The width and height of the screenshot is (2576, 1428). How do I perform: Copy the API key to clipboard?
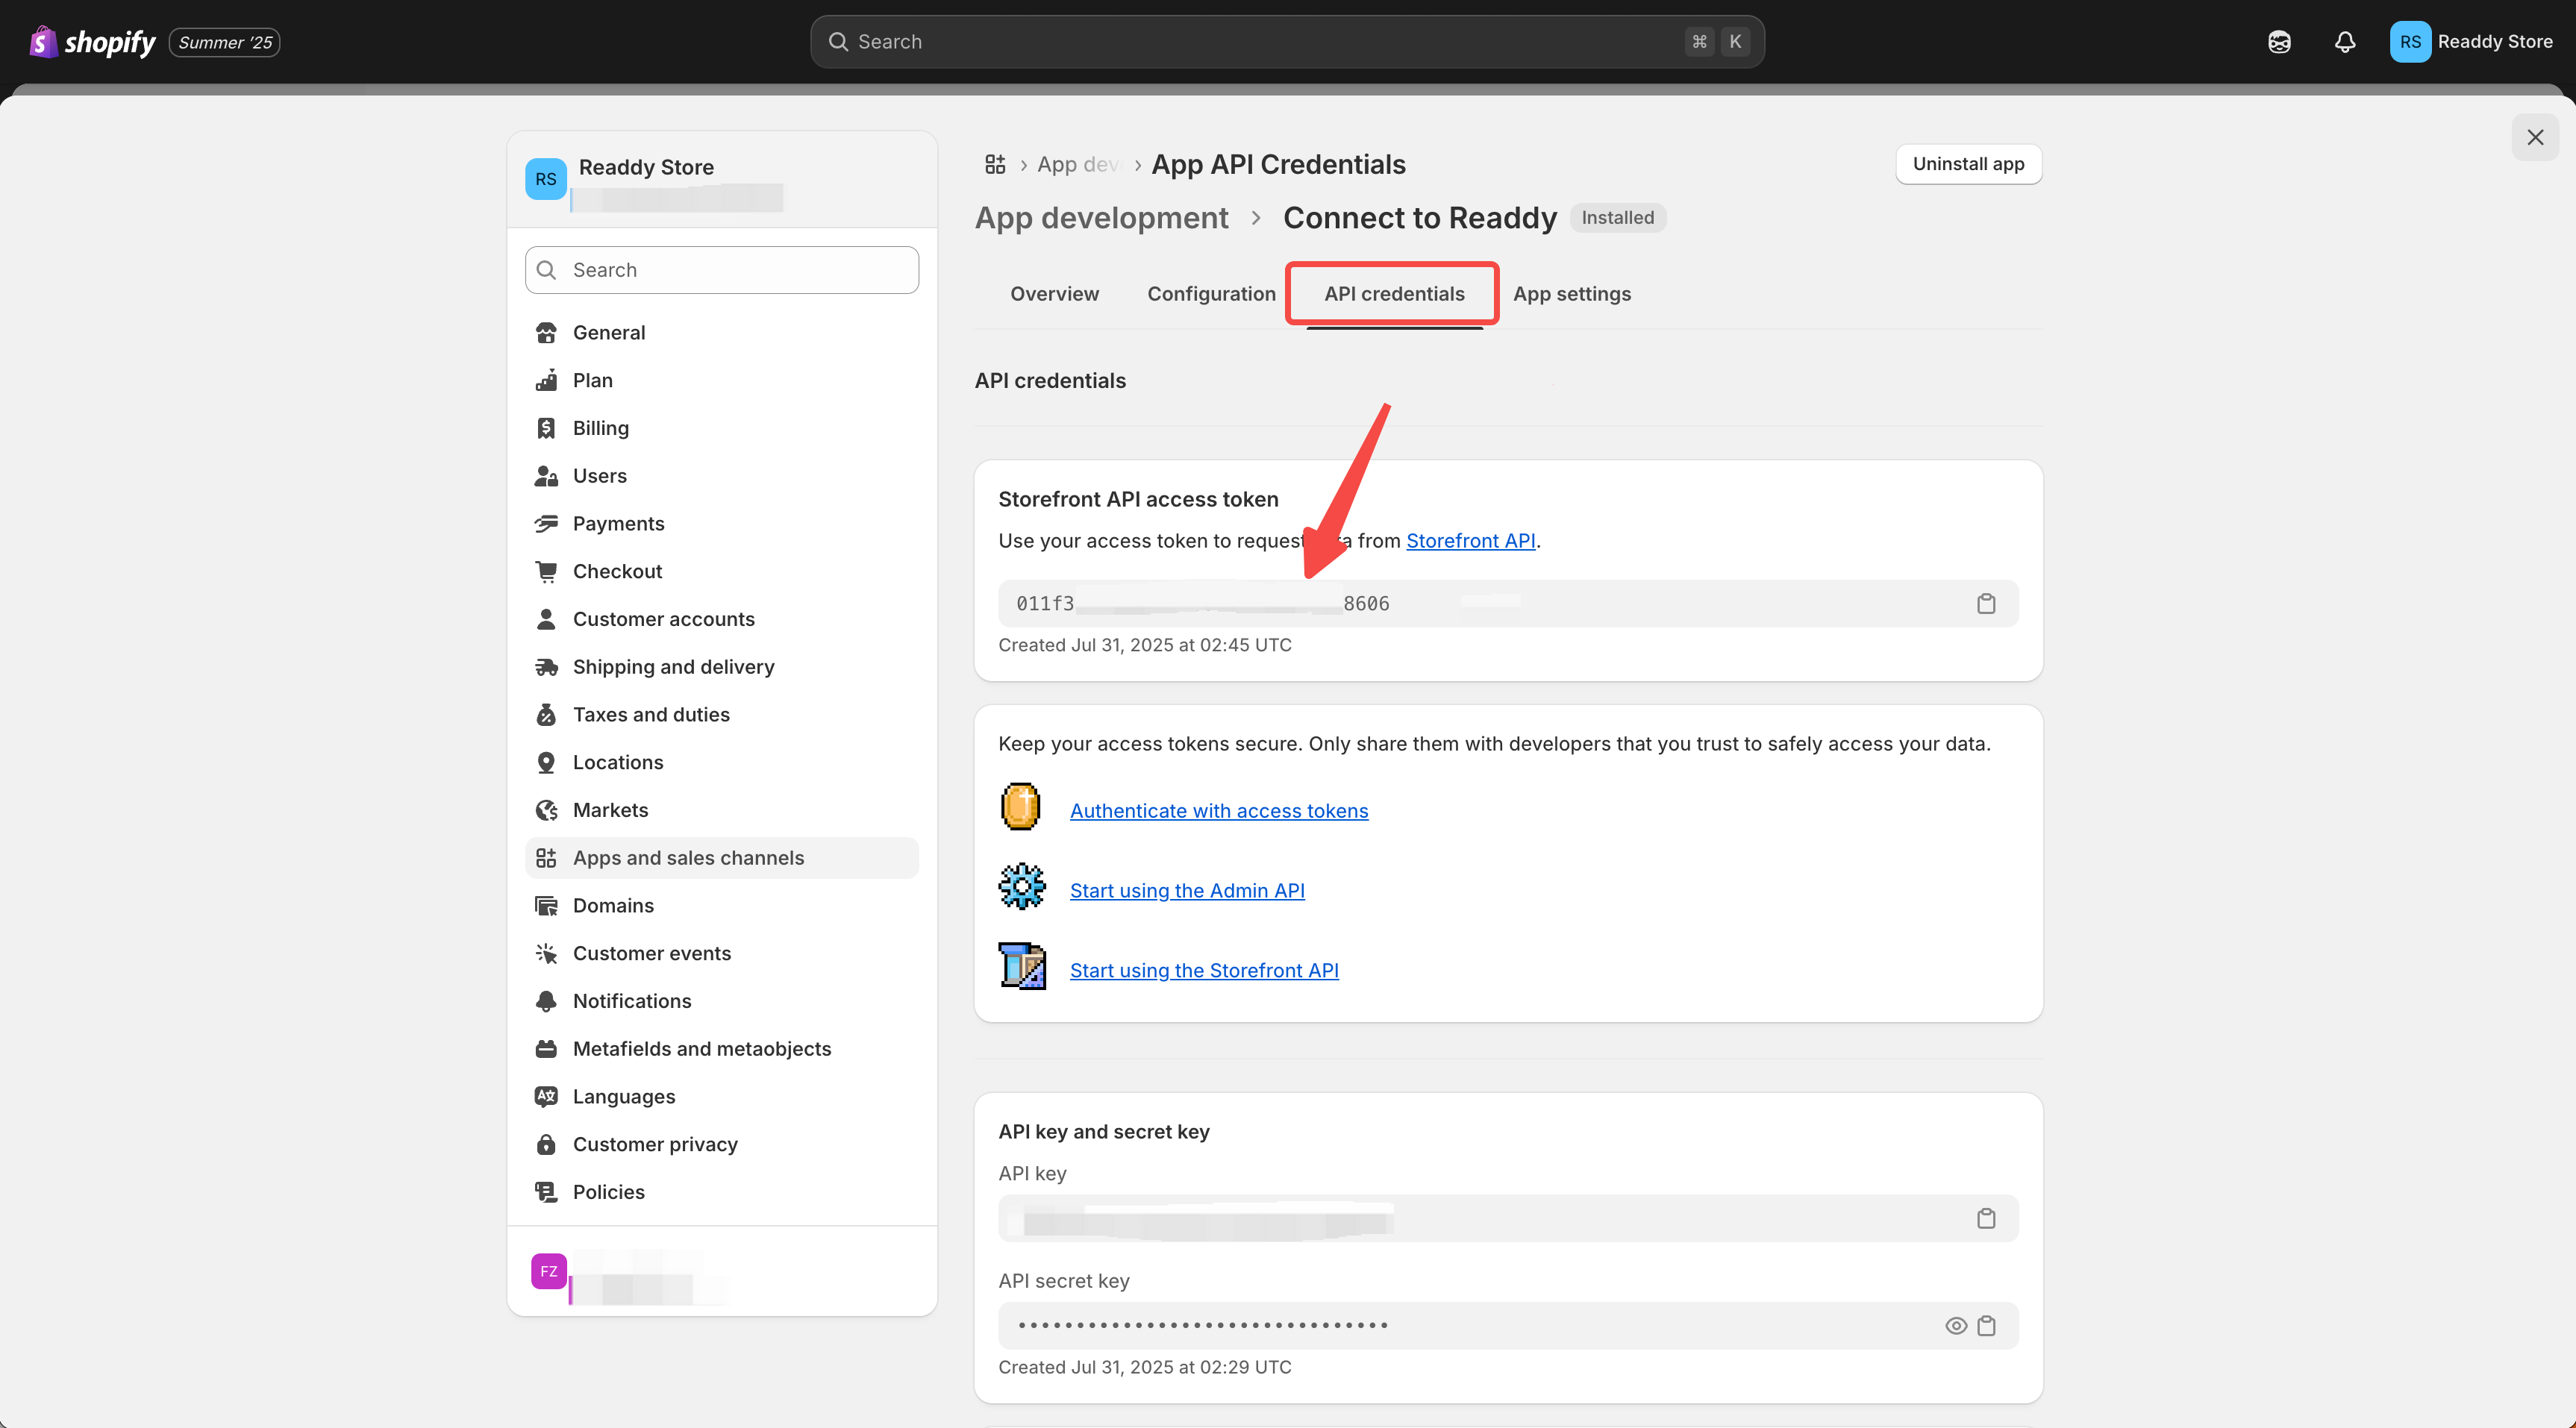coord(1986,1218)
